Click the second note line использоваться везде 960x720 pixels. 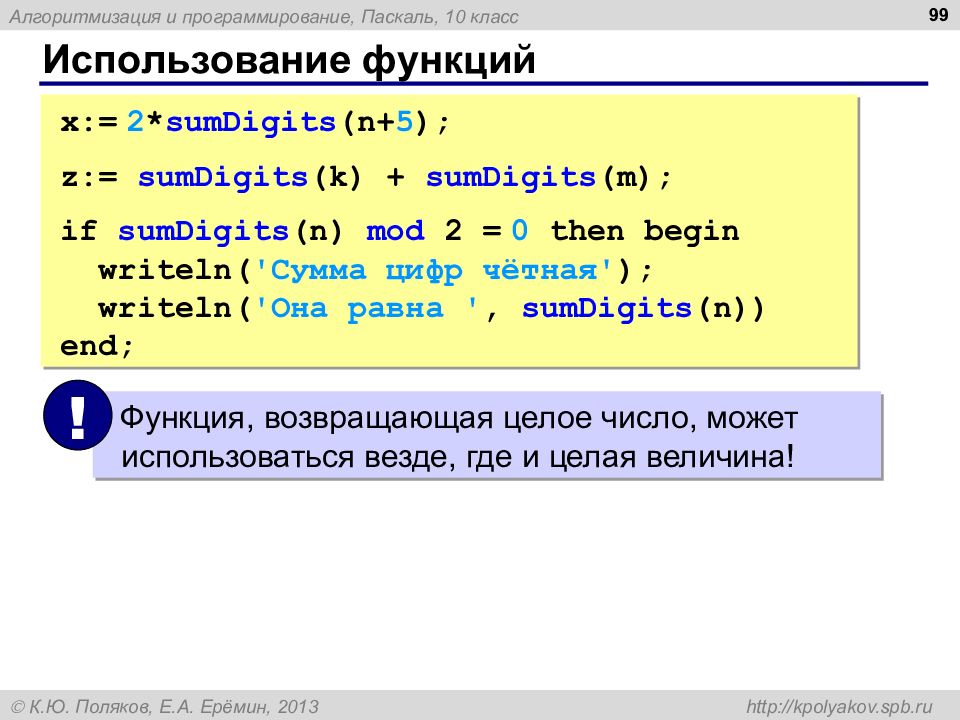[457, 457]
